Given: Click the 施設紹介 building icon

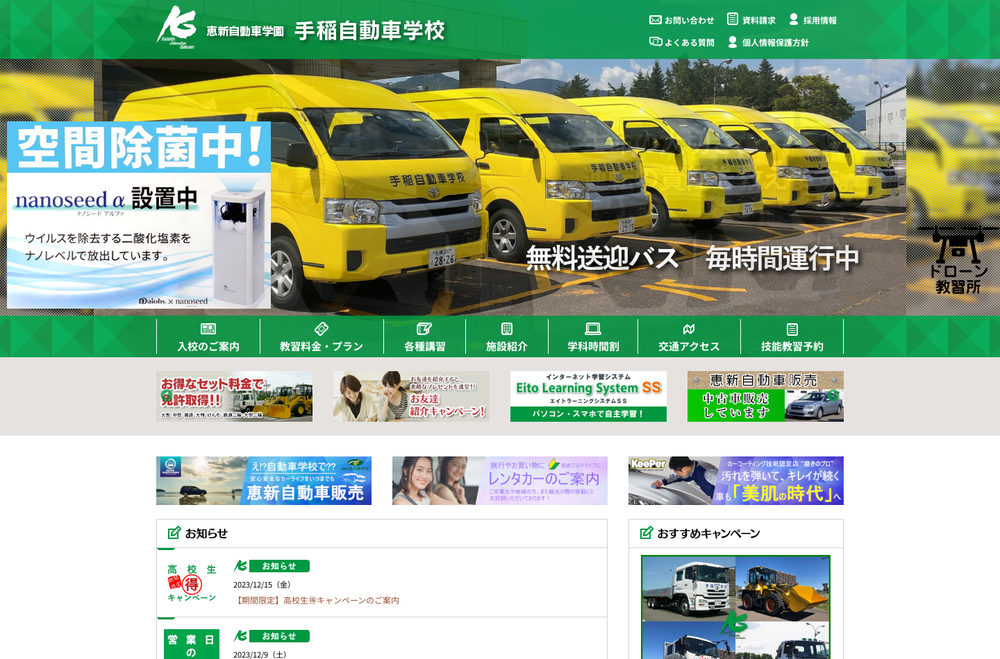Looking at the screenshot, I should [507, 329].
